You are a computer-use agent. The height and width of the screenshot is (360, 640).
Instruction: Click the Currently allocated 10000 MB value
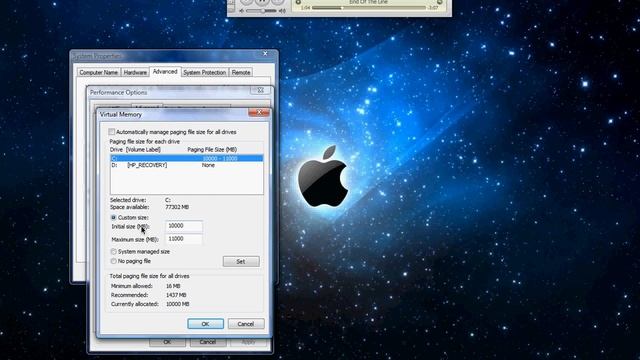coord(178,304)
